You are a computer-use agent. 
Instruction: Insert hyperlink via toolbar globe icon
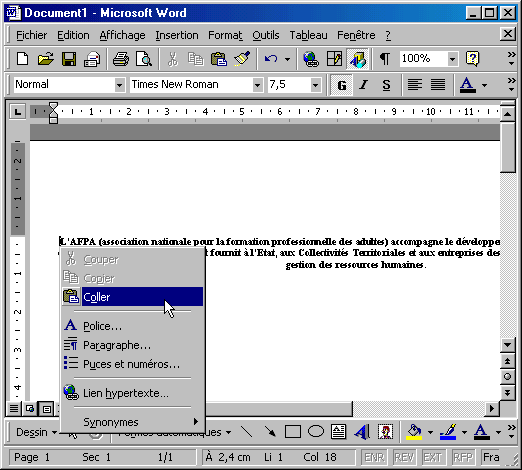pos(311,59)
